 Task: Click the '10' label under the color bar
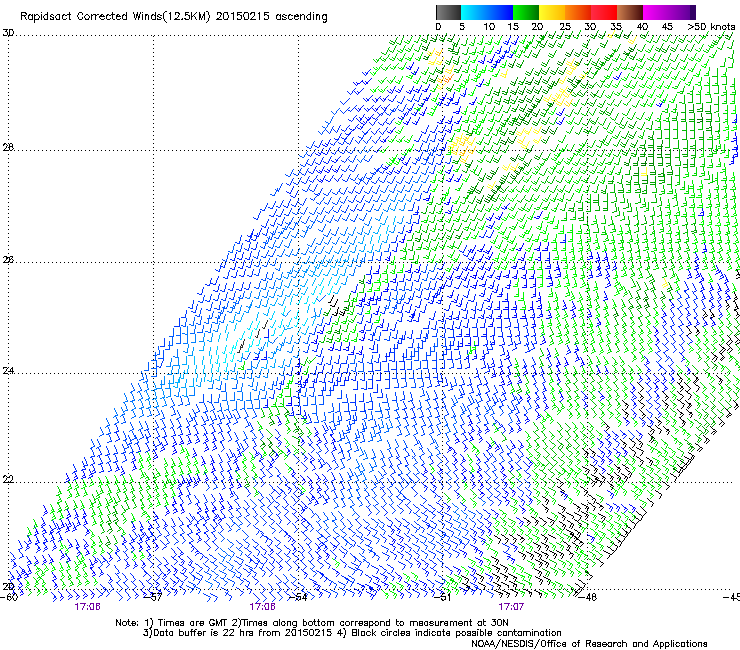pyautogui.click(x=489, y=27)
